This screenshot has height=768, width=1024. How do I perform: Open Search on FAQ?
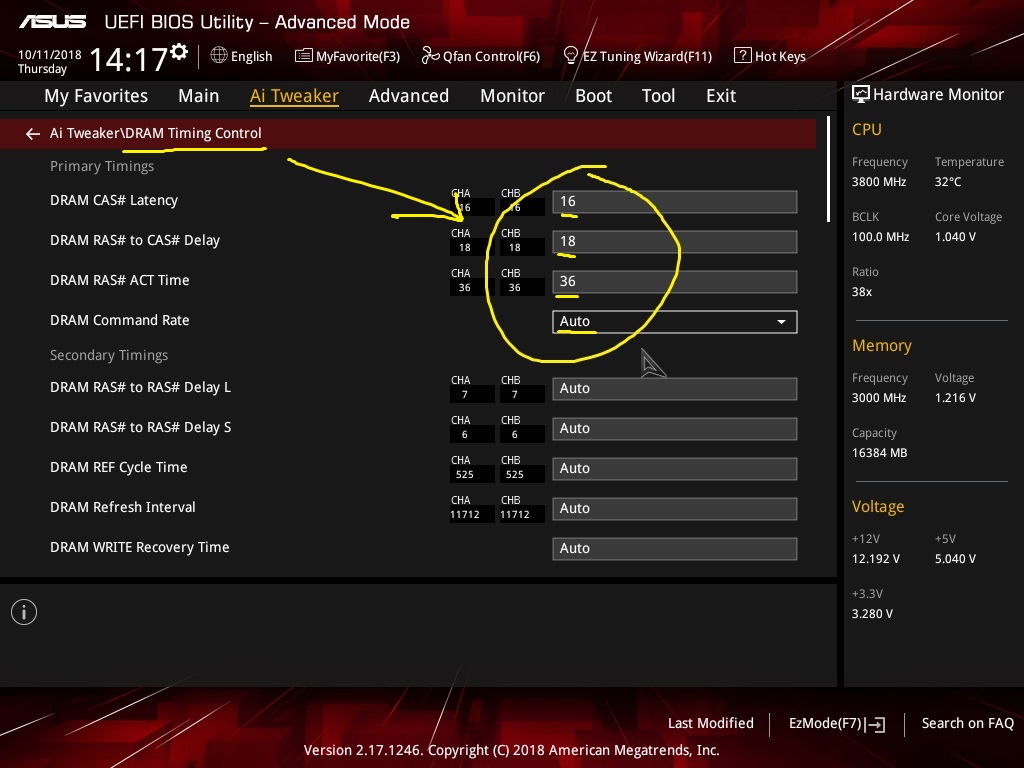967,723
